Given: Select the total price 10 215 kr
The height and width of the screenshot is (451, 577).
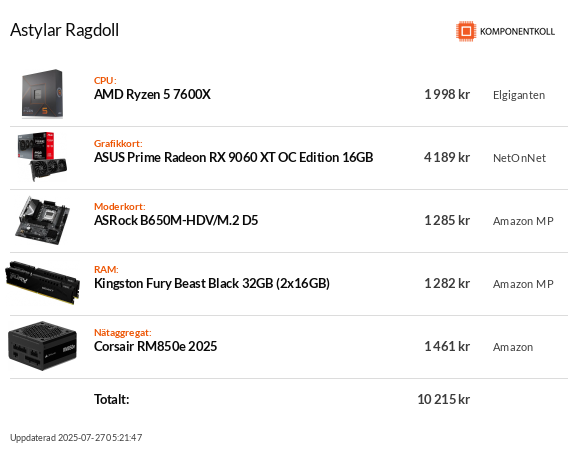Looking at the screenshot, I should click(443, 399).
